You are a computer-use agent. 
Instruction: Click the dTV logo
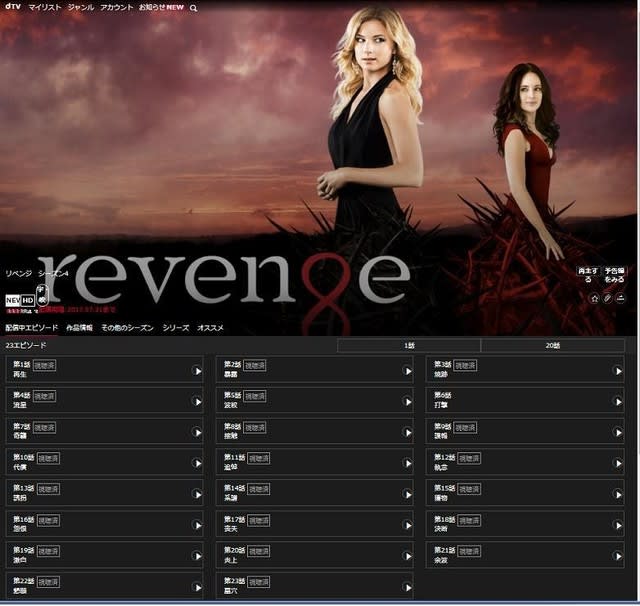pyautogui.click(x=13, y=7)
